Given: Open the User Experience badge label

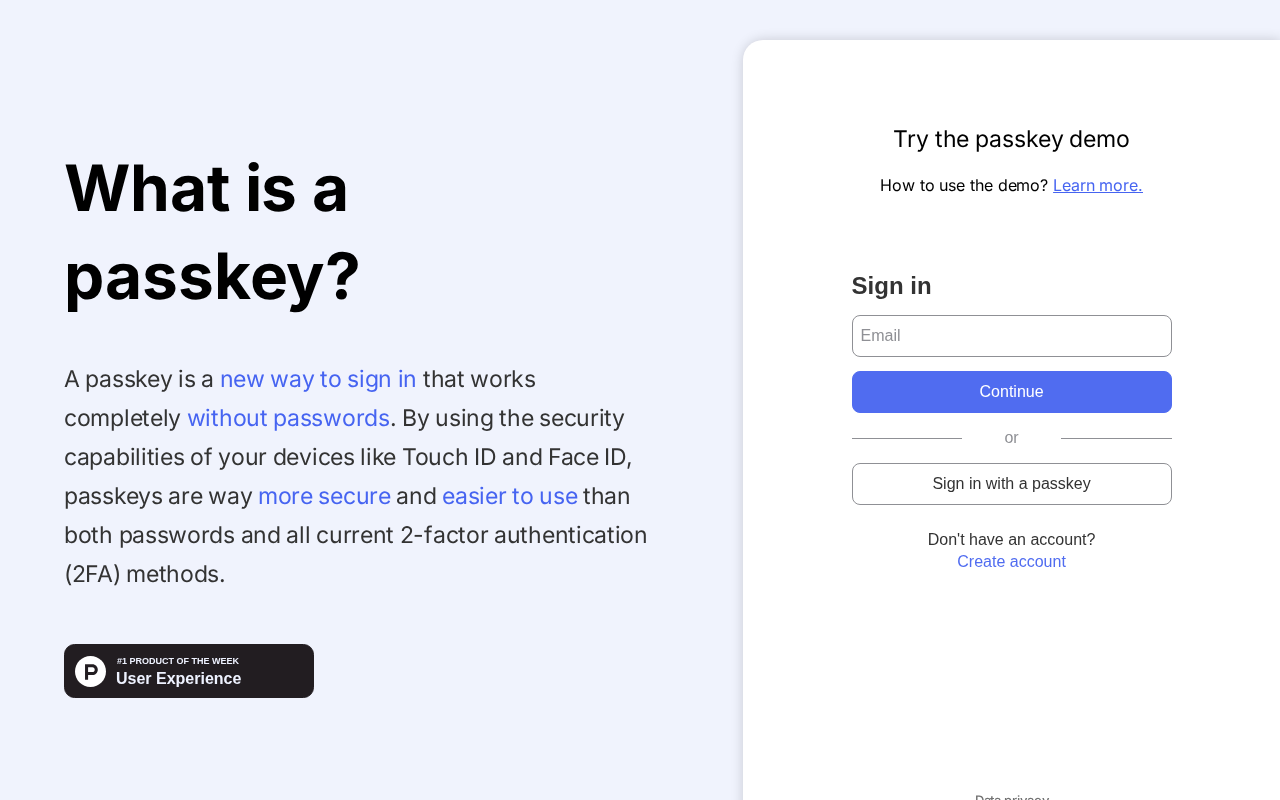Looking at the screenshot, I should tap(179, 679).
